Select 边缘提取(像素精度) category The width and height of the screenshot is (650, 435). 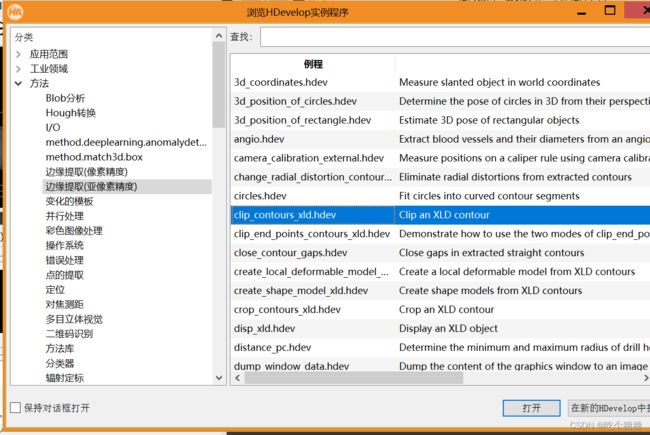pyautogui.click(x=86, y=172)
